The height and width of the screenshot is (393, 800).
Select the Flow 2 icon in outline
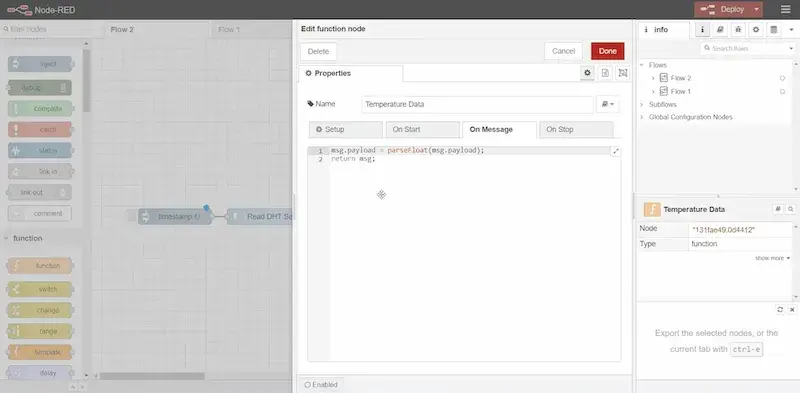coord(664,78)
